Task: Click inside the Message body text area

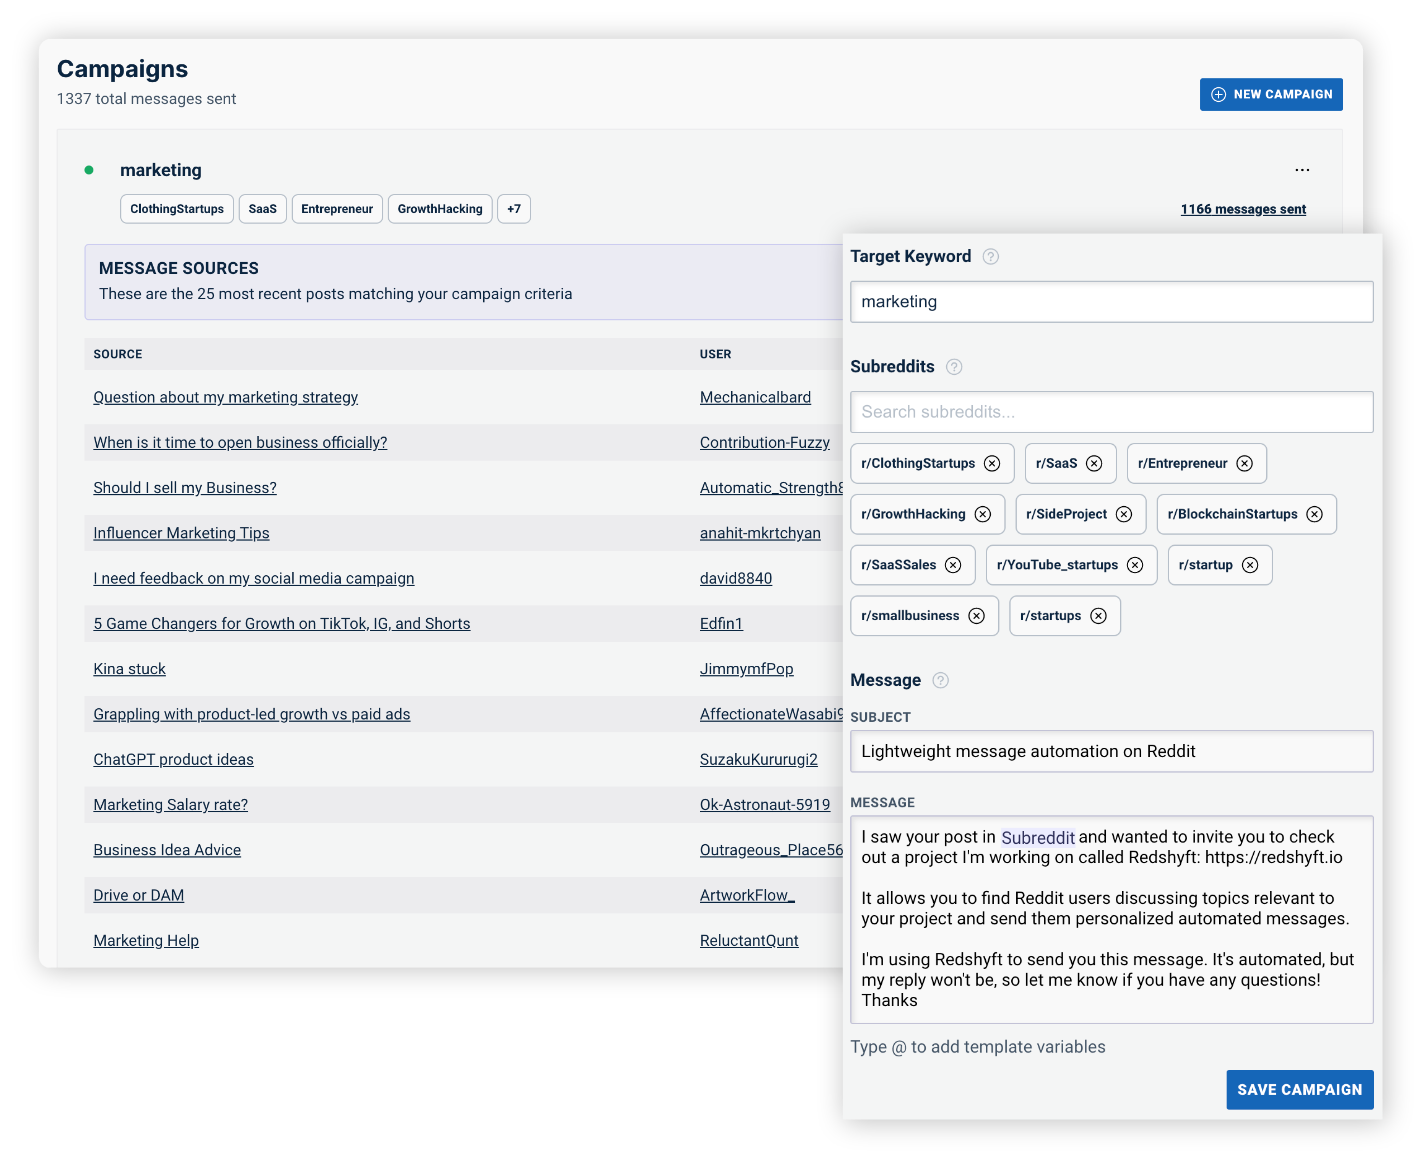Action: 1112,920
